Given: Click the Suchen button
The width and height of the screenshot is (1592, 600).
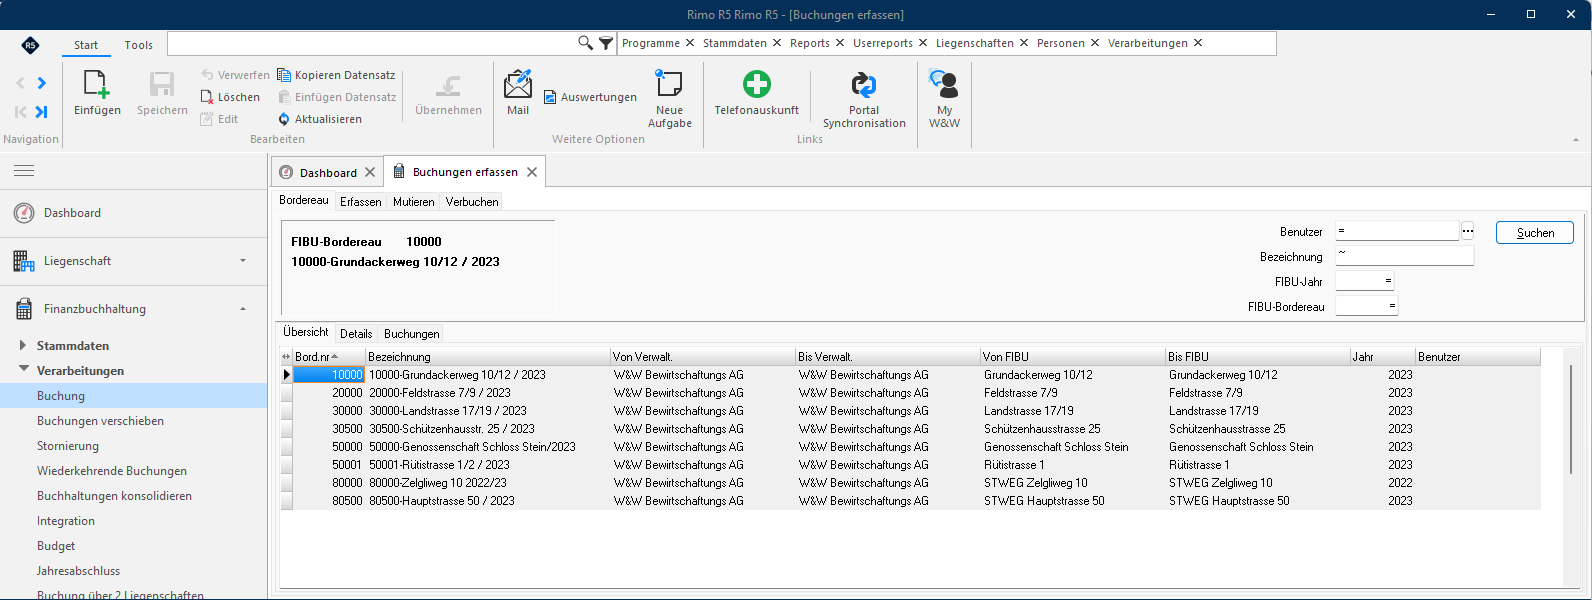Looking at the screenshot, I should coord(1535,232).
